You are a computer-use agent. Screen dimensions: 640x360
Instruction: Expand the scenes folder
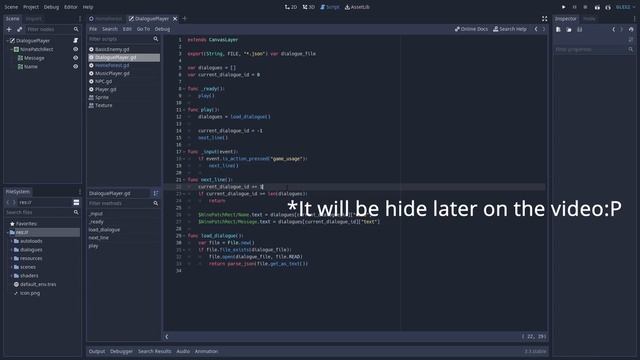tap(11, 267)
